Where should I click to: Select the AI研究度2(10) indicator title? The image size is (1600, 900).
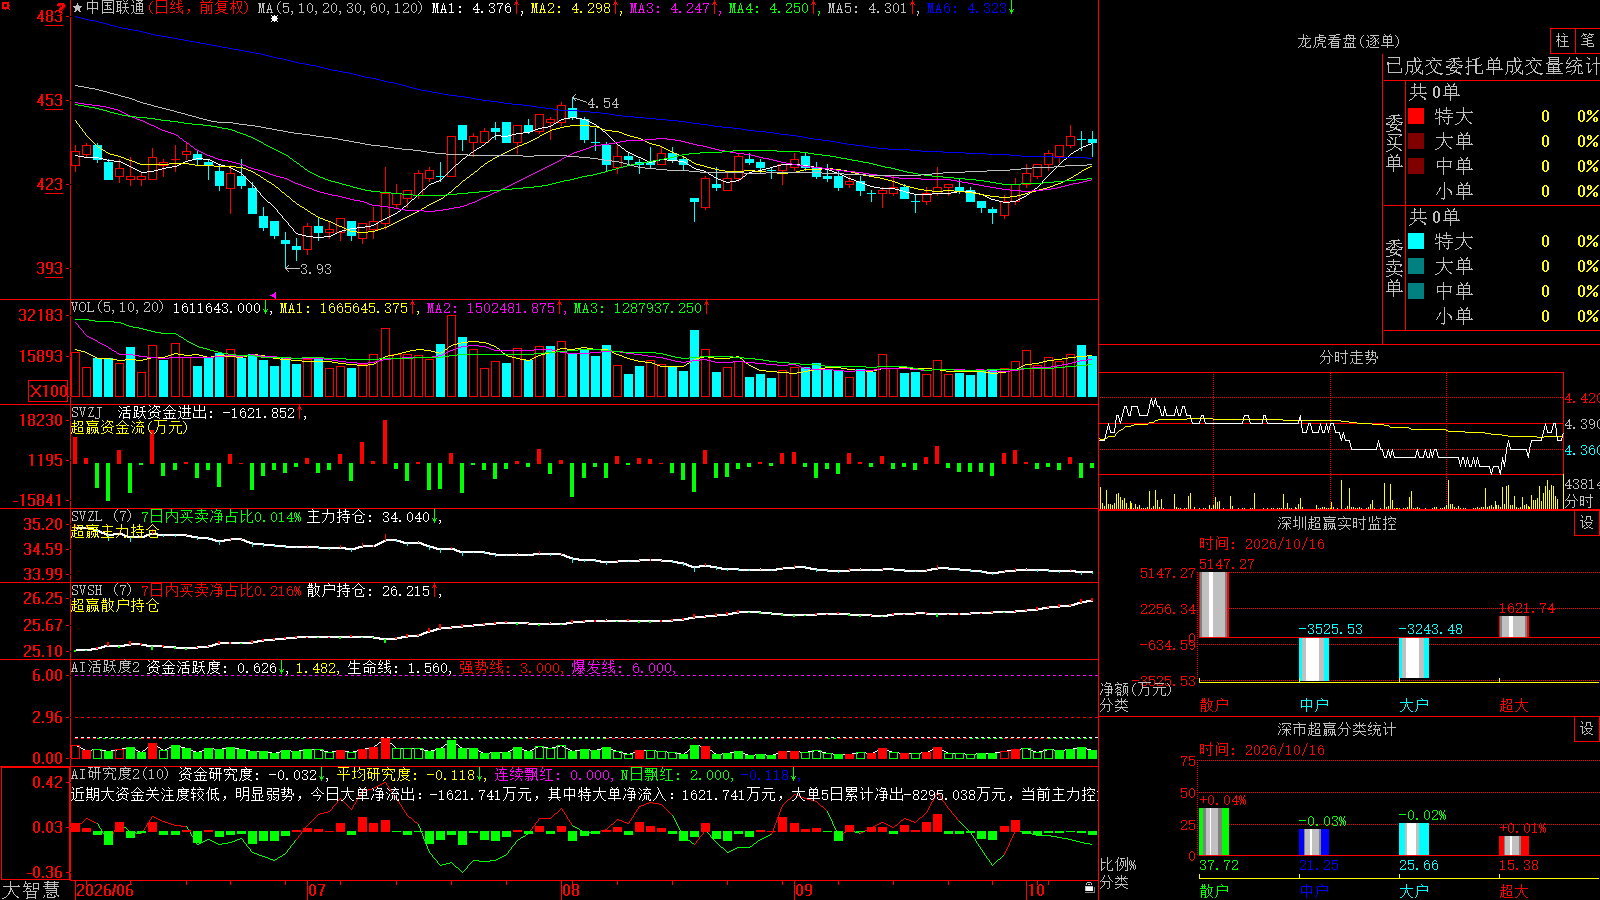coord(121,774)
